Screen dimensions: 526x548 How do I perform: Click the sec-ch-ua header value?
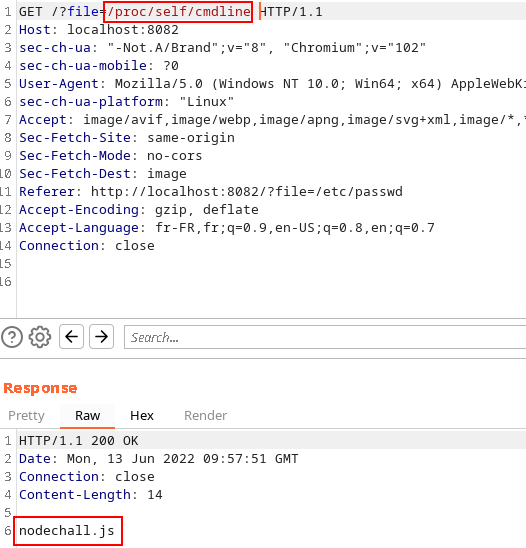coord(266,48)
